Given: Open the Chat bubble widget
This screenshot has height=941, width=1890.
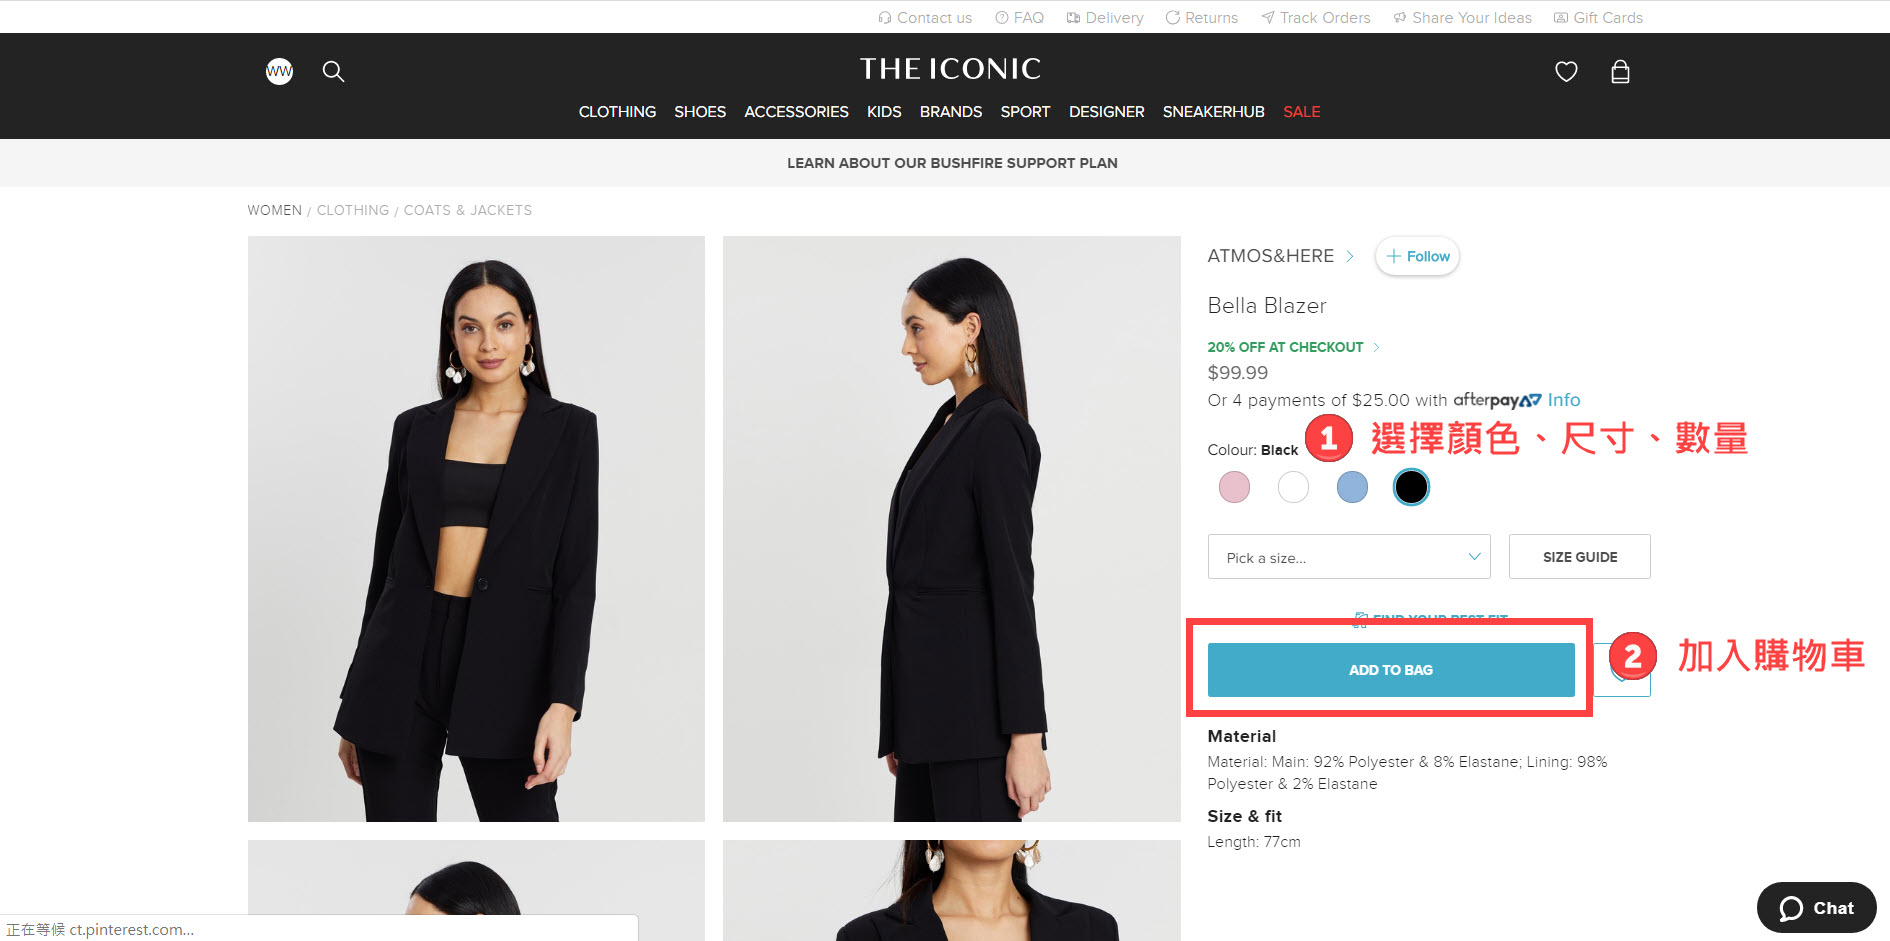Looking at the screenshot, I should click(1816, 908).
